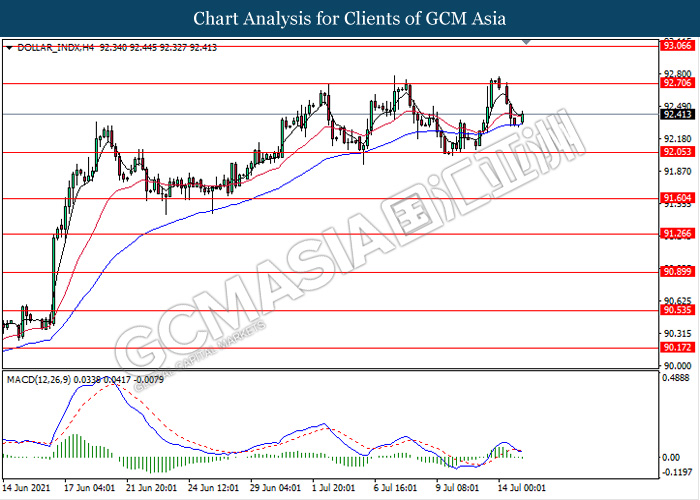Image resolution: width=700 pixels, height=500 pixels.
Task: Click the 29 Jun 04:01 time label
Action: coord(275,488)
